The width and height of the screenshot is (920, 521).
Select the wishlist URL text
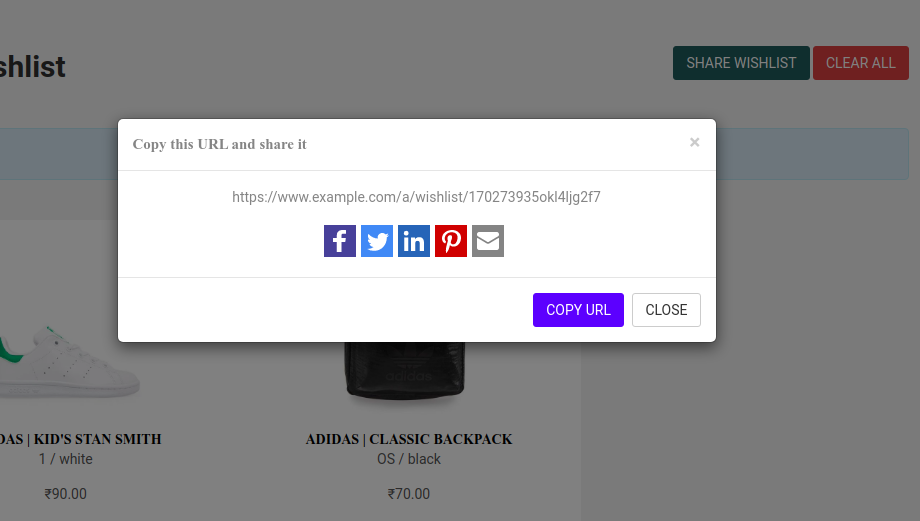point(416,197)
